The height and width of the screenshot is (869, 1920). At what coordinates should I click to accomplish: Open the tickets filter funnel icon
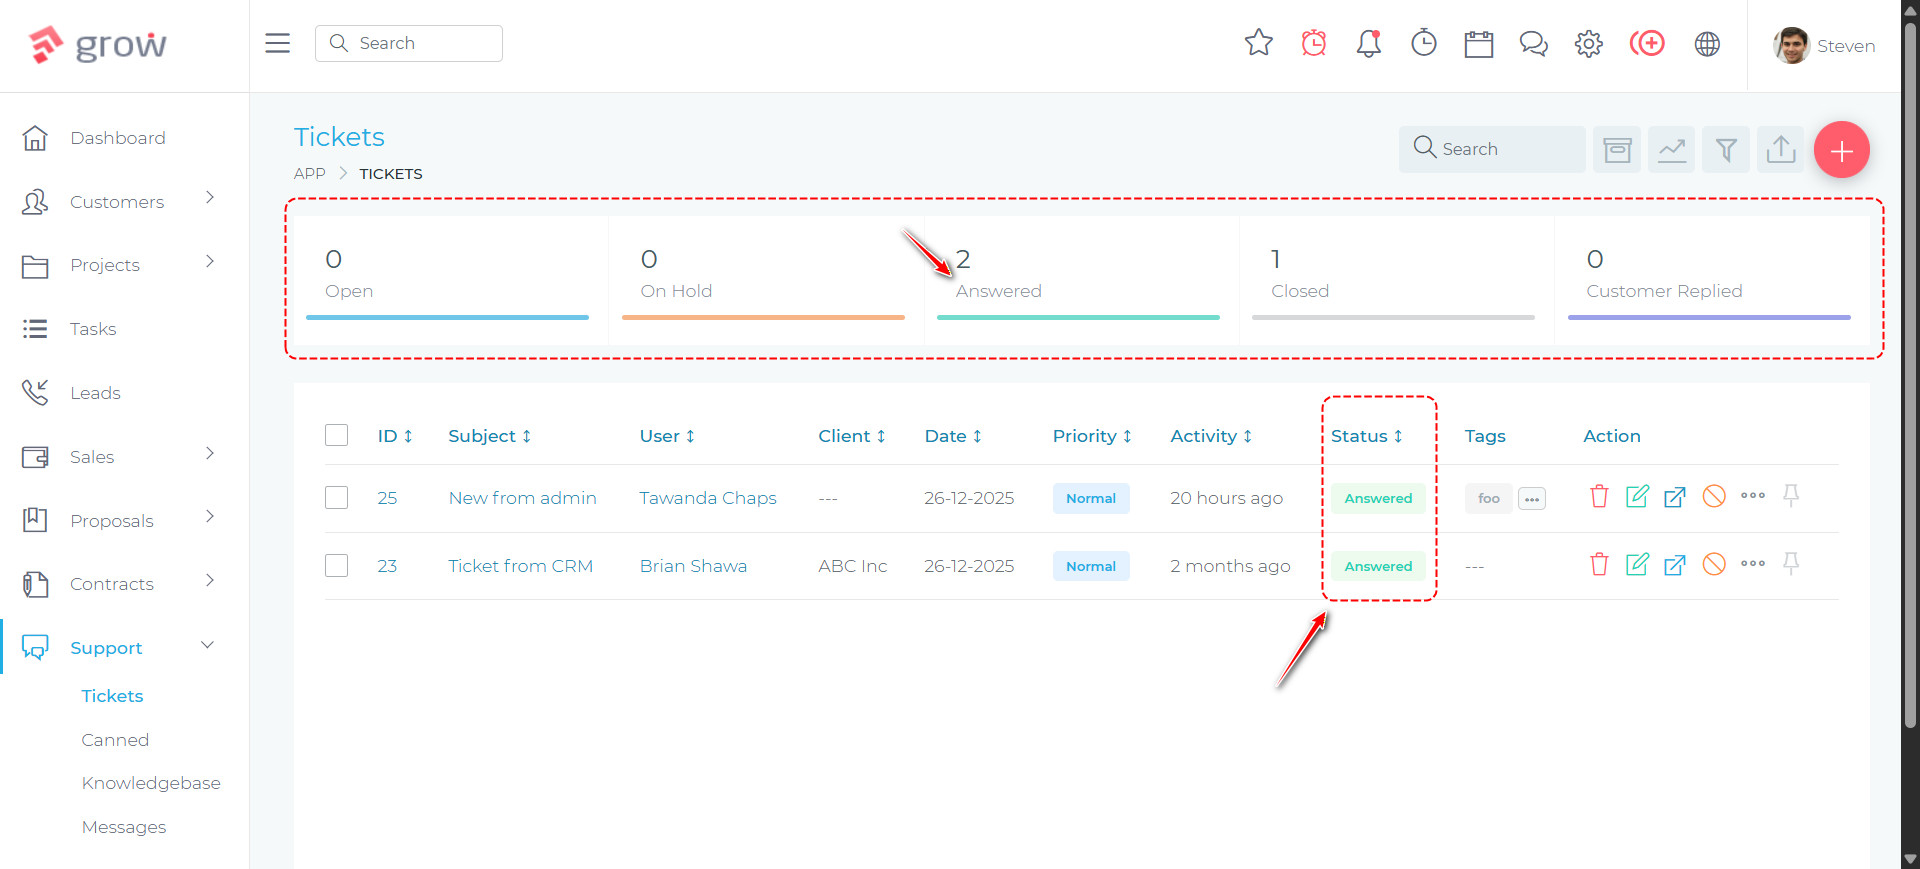(1726, 150)
